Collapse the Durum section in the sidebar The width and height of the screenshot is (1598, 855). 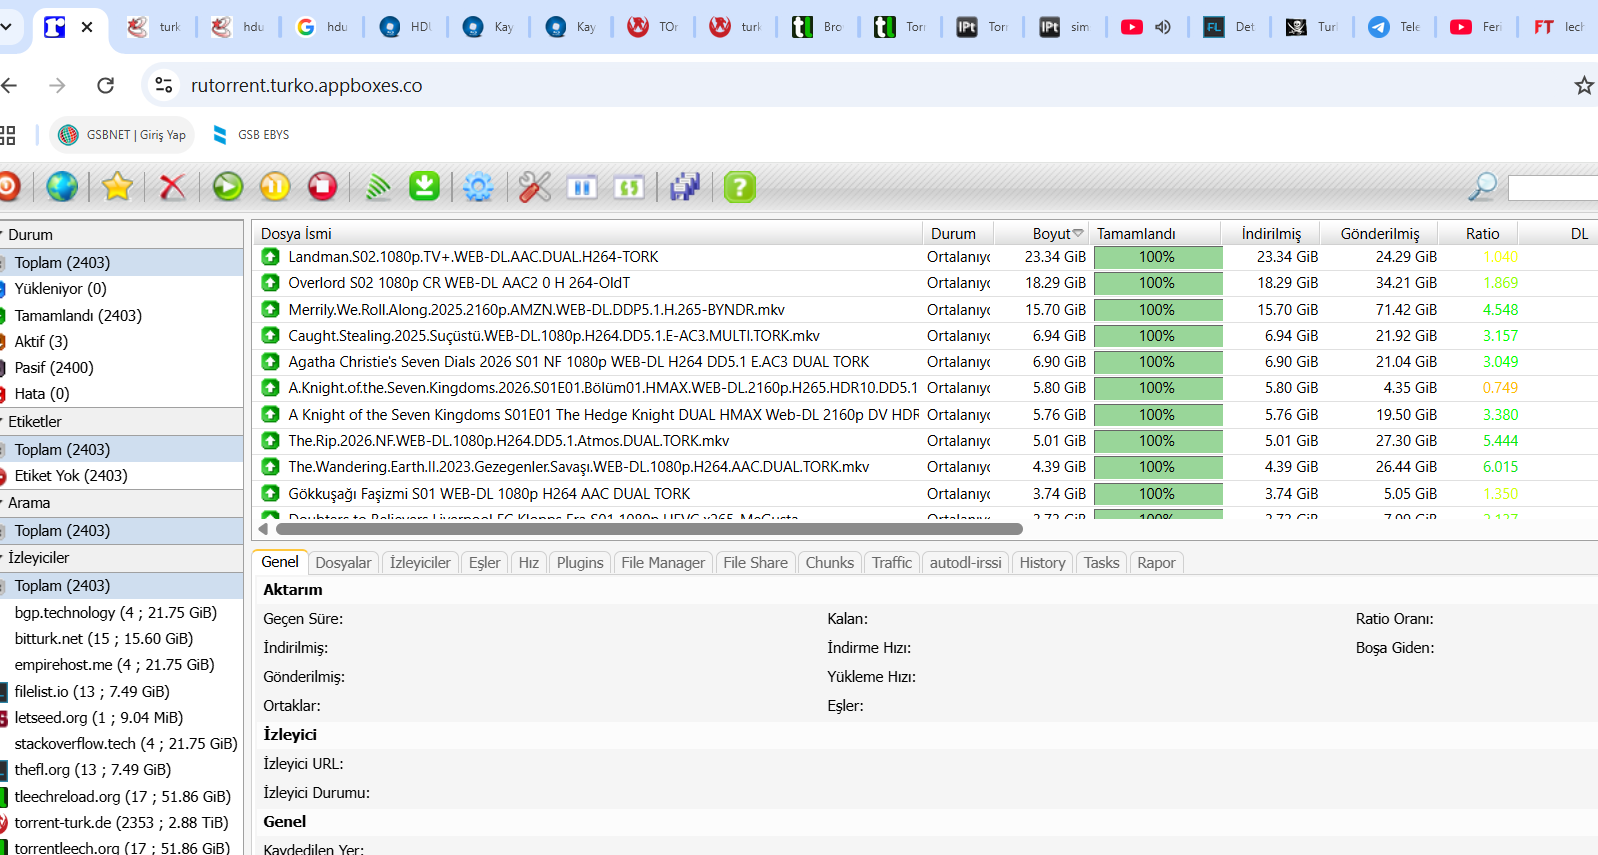[30, 235]
